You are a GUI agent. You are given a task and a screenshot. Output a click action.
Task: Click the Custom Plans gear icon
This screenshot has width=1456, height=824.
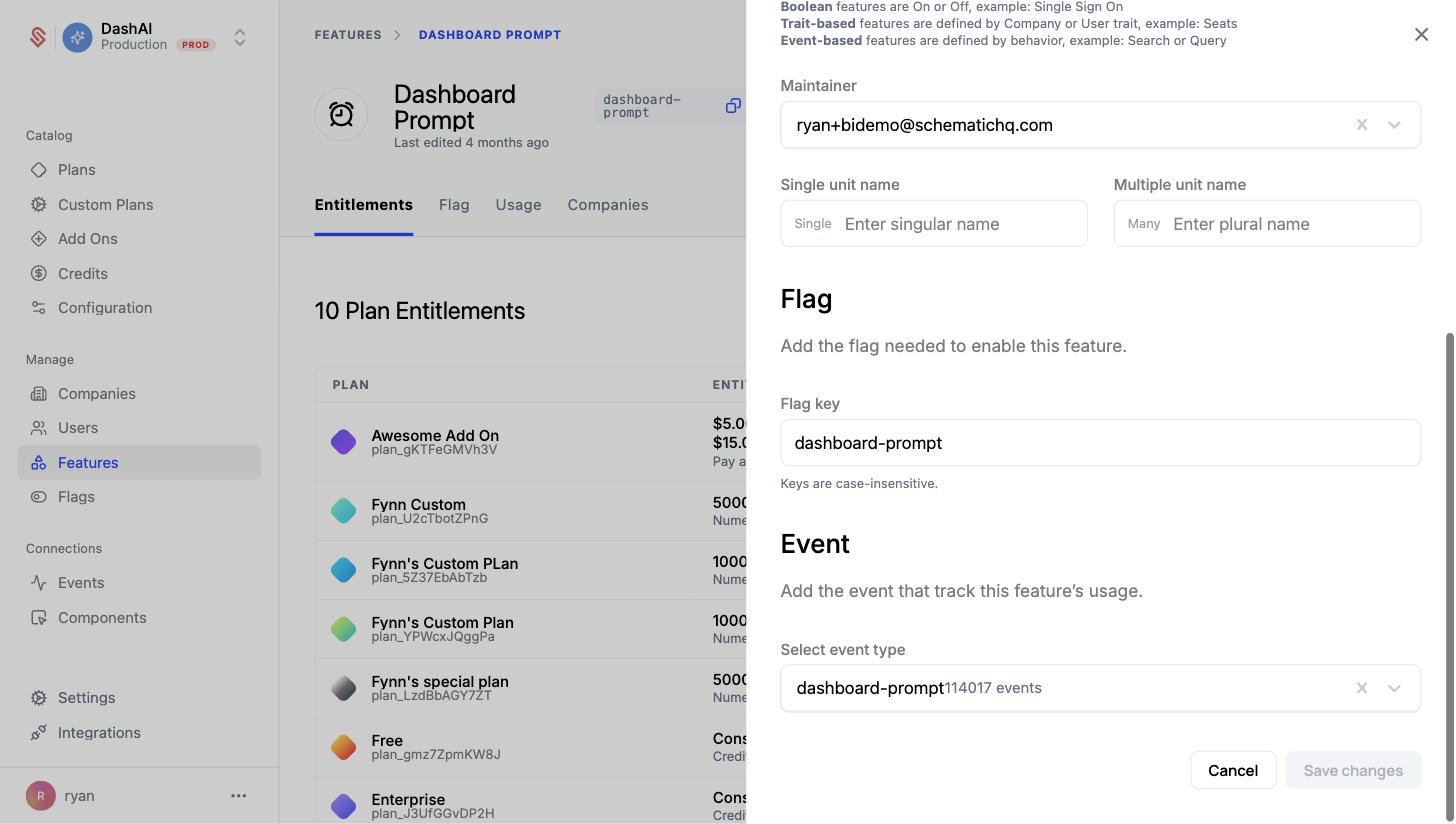pos(38,204)
